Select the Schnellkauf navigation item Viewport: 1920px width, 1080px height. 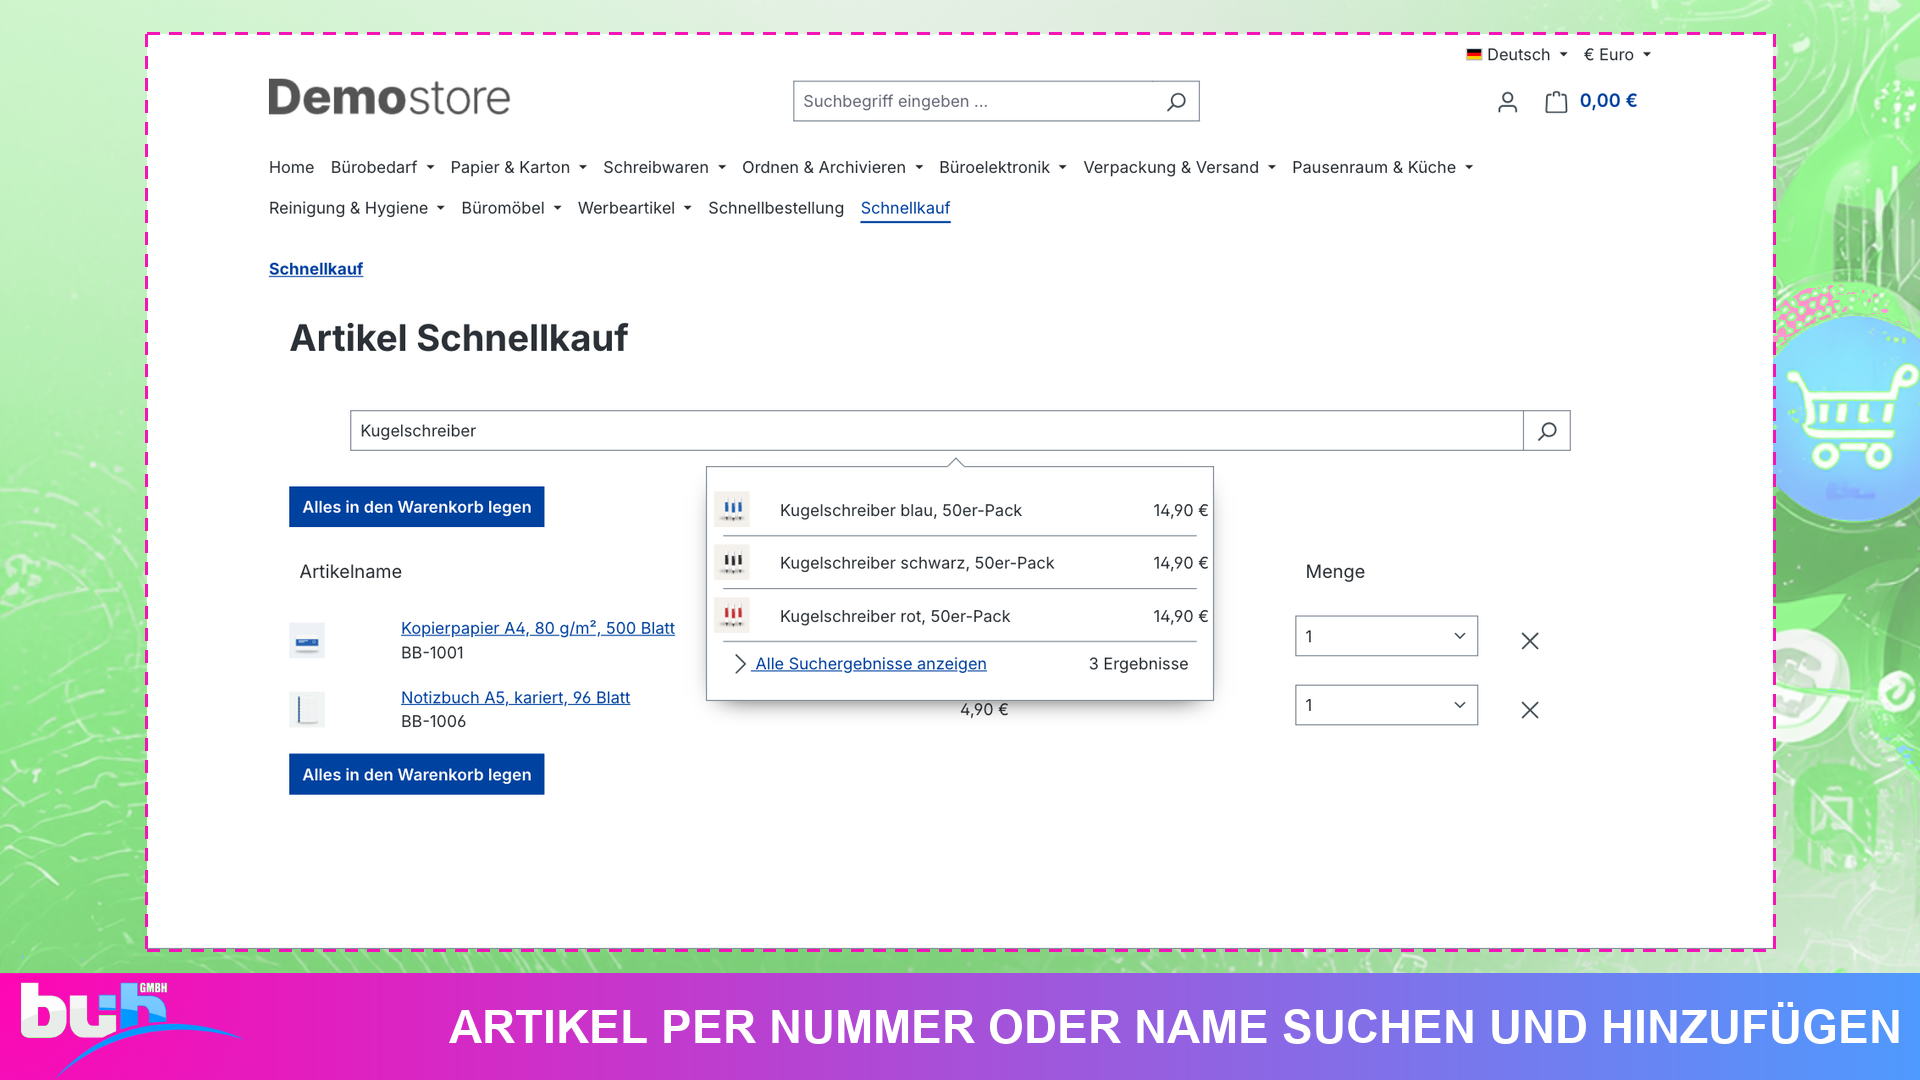[x=905, y=208]
